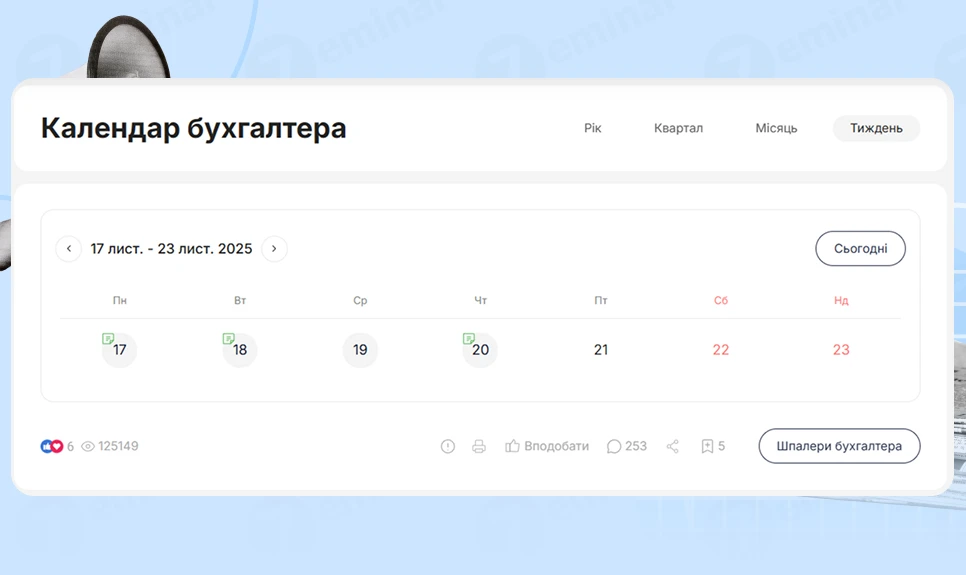Click the like and heart reactions icon
Viewport: 966px width, 575px height.
[x=52, y=446]
